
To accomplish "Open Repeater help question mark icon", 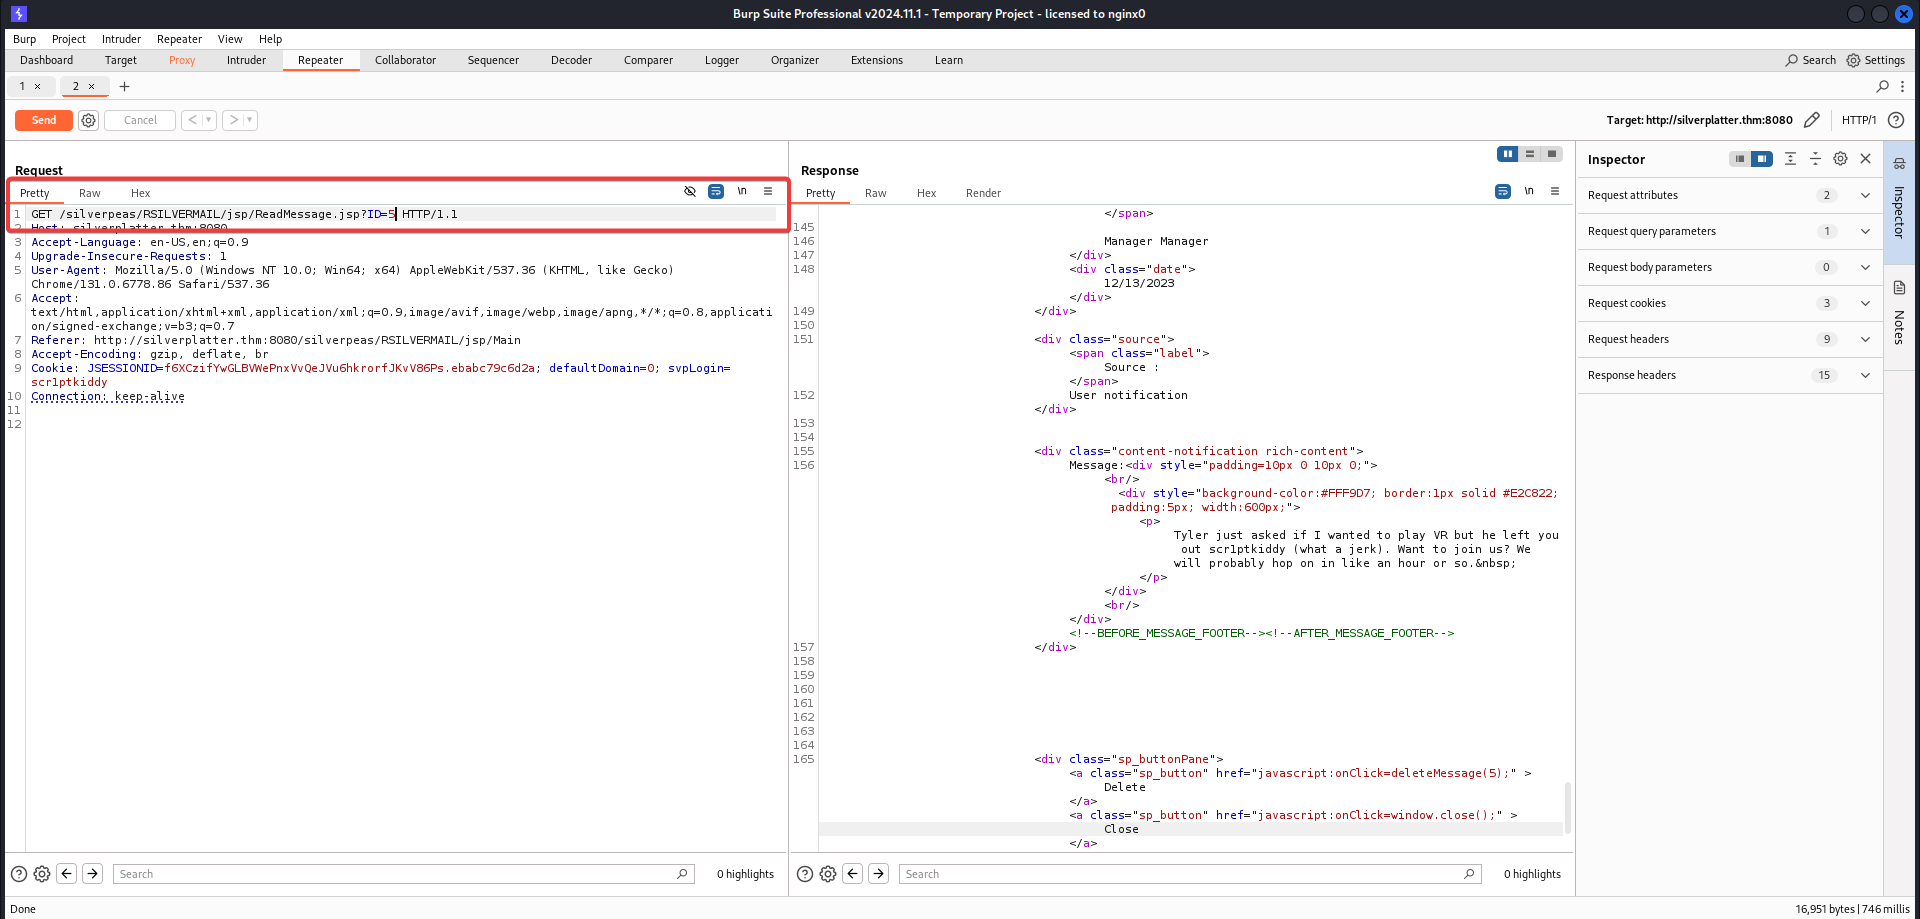I will [x=1896, y=120].
